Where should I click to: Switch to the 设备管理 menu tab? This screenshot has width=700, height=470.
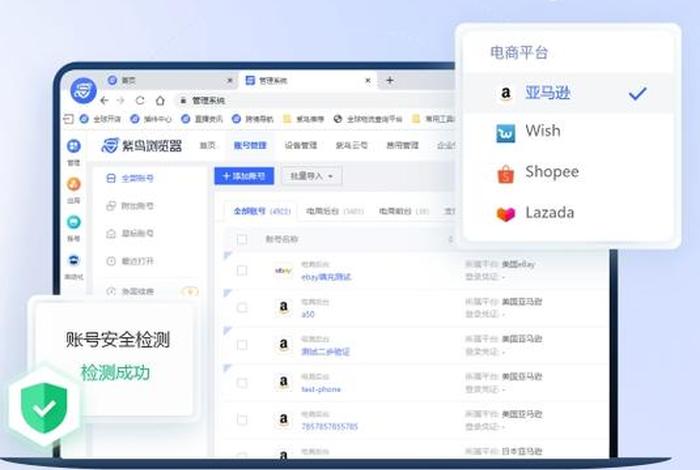click(x=300, y=145)
